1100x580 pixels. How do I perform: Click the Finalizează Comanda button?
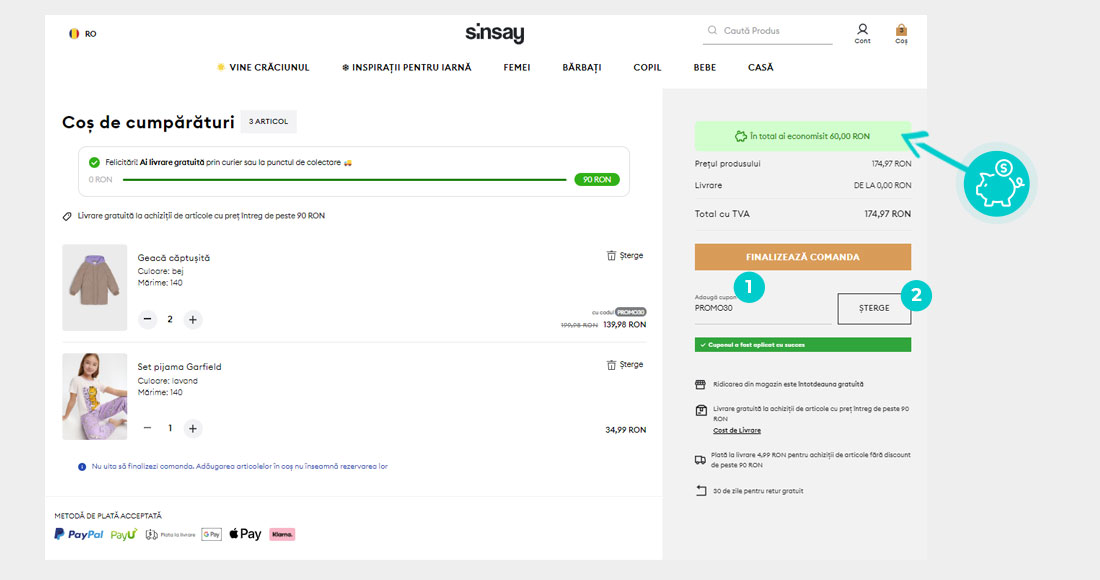click(x=802, y=257)
